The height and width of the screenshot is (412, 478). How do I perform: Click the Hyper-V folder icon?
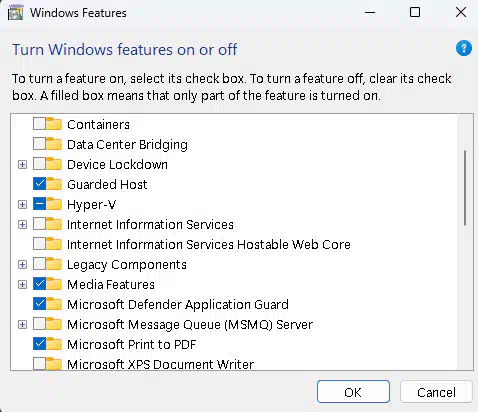(54, 204)
